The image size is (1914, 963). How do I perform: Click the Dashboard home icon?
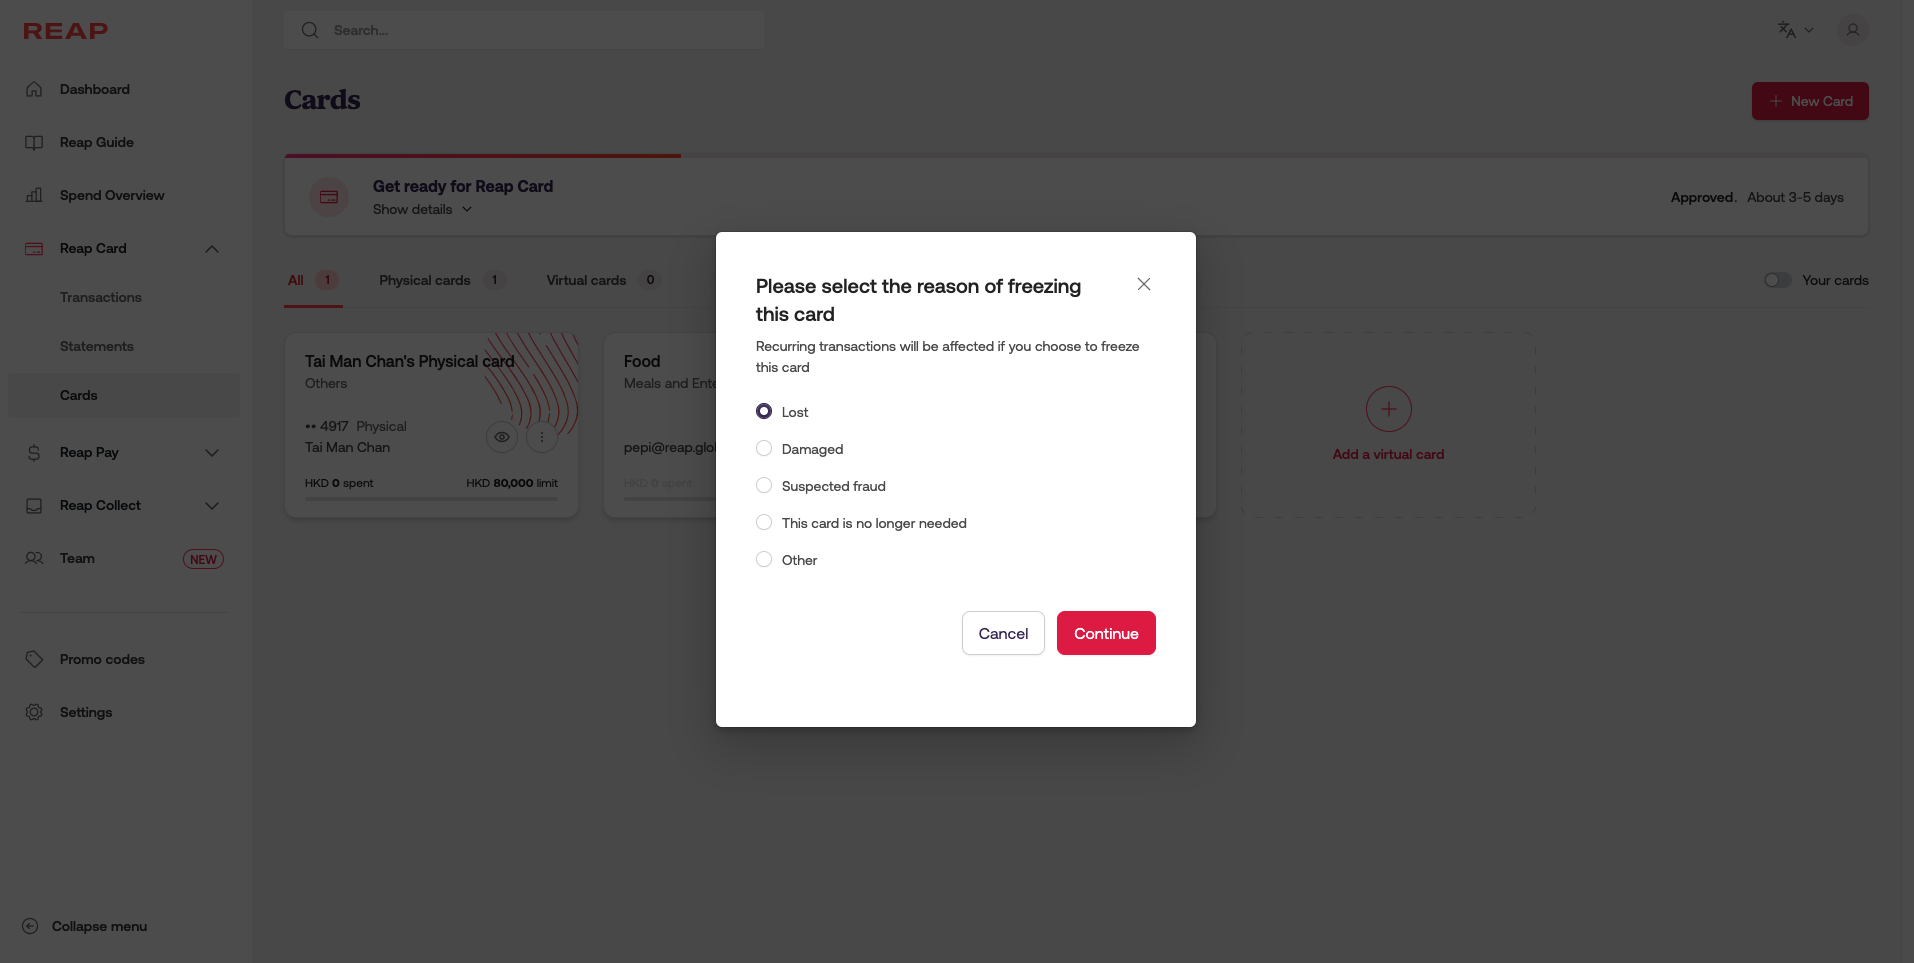pyautogui.click(x=34, y=89)
